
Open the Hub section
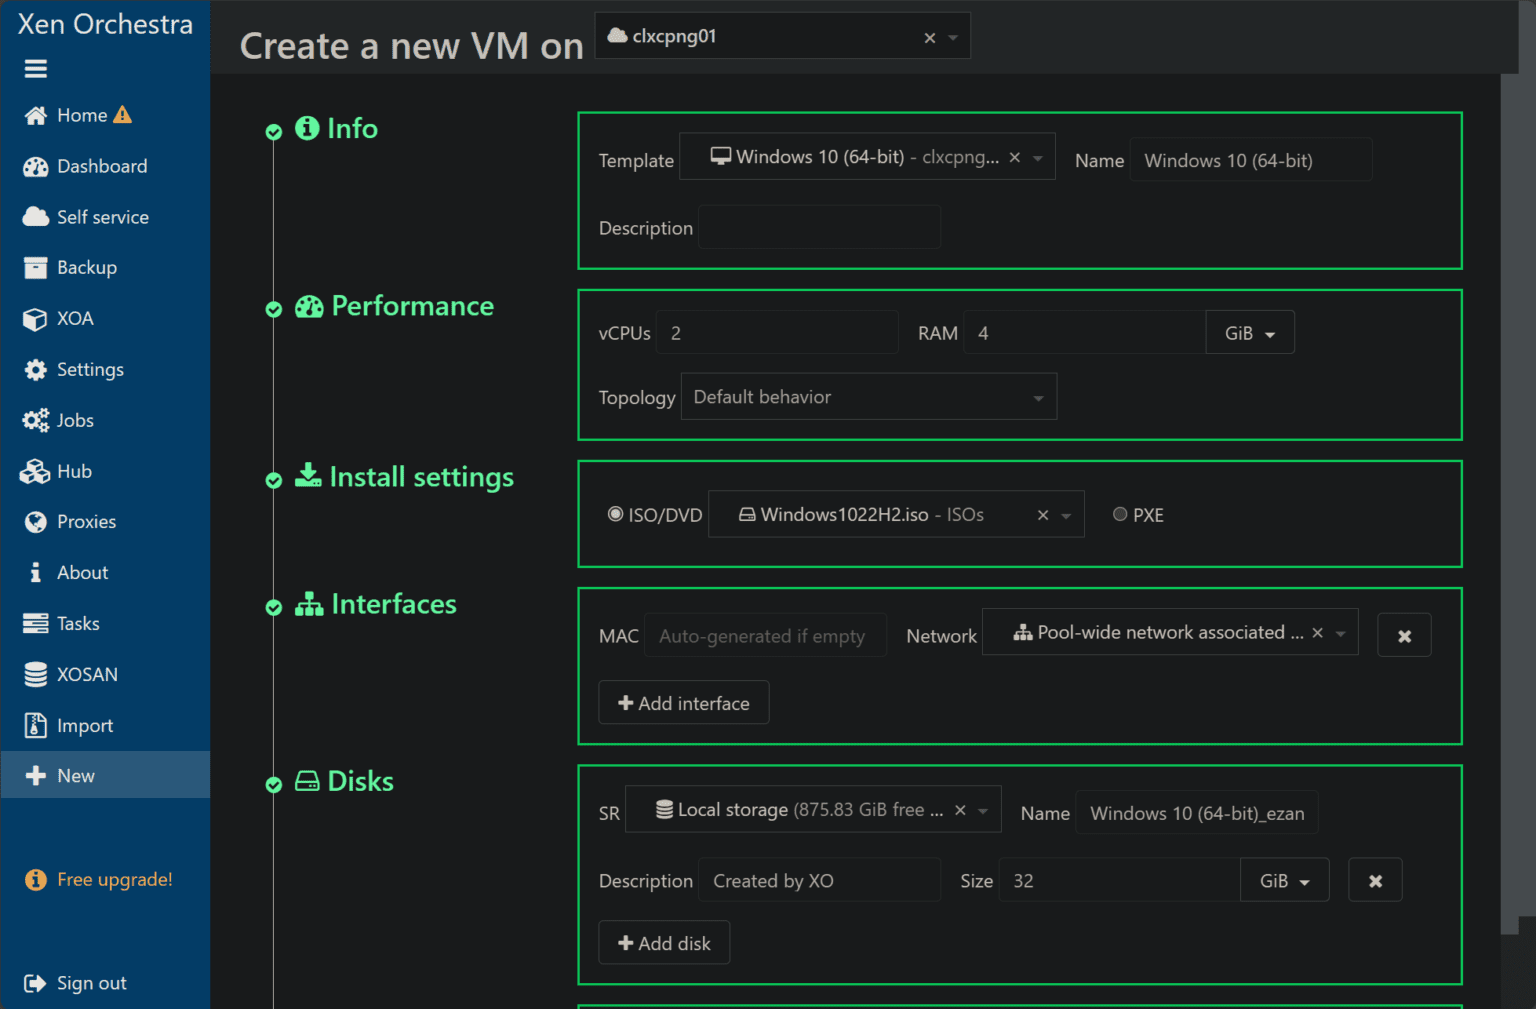[74, 471]
